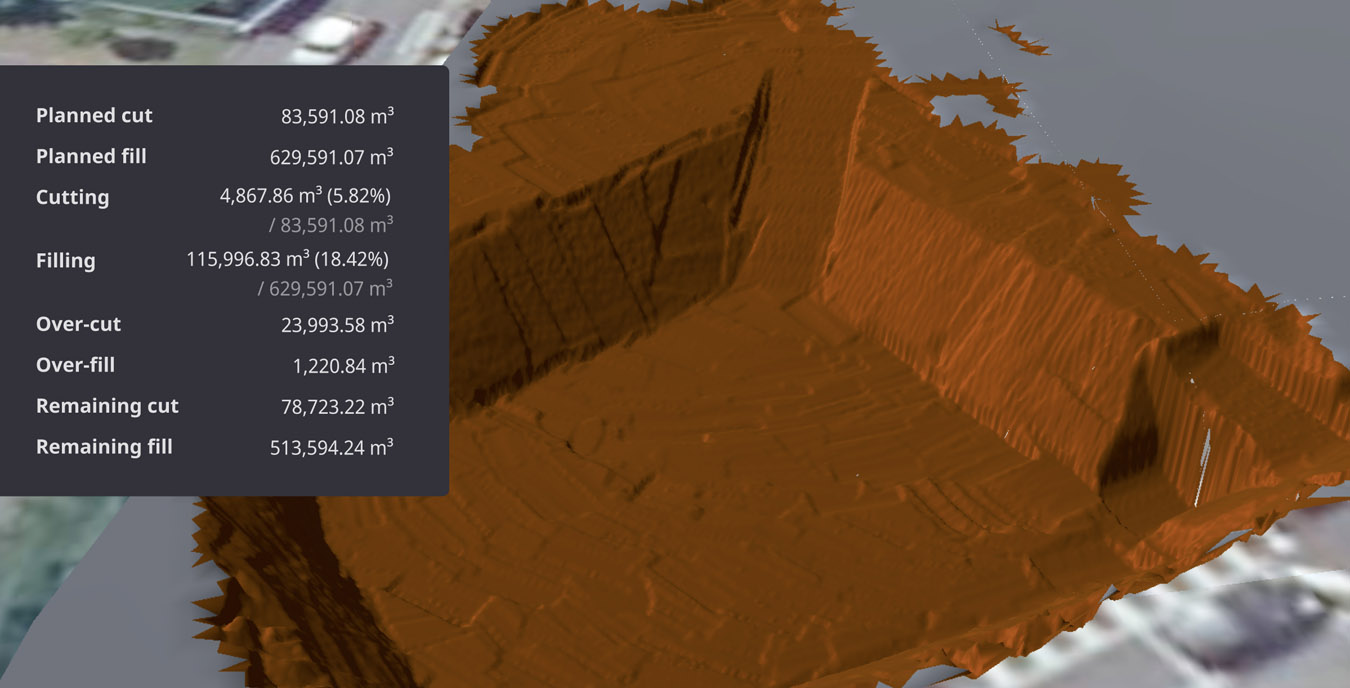Click the Planned cut label
Image resolution: width=1350 pixels, height=688 pixels.
(94, 116)
